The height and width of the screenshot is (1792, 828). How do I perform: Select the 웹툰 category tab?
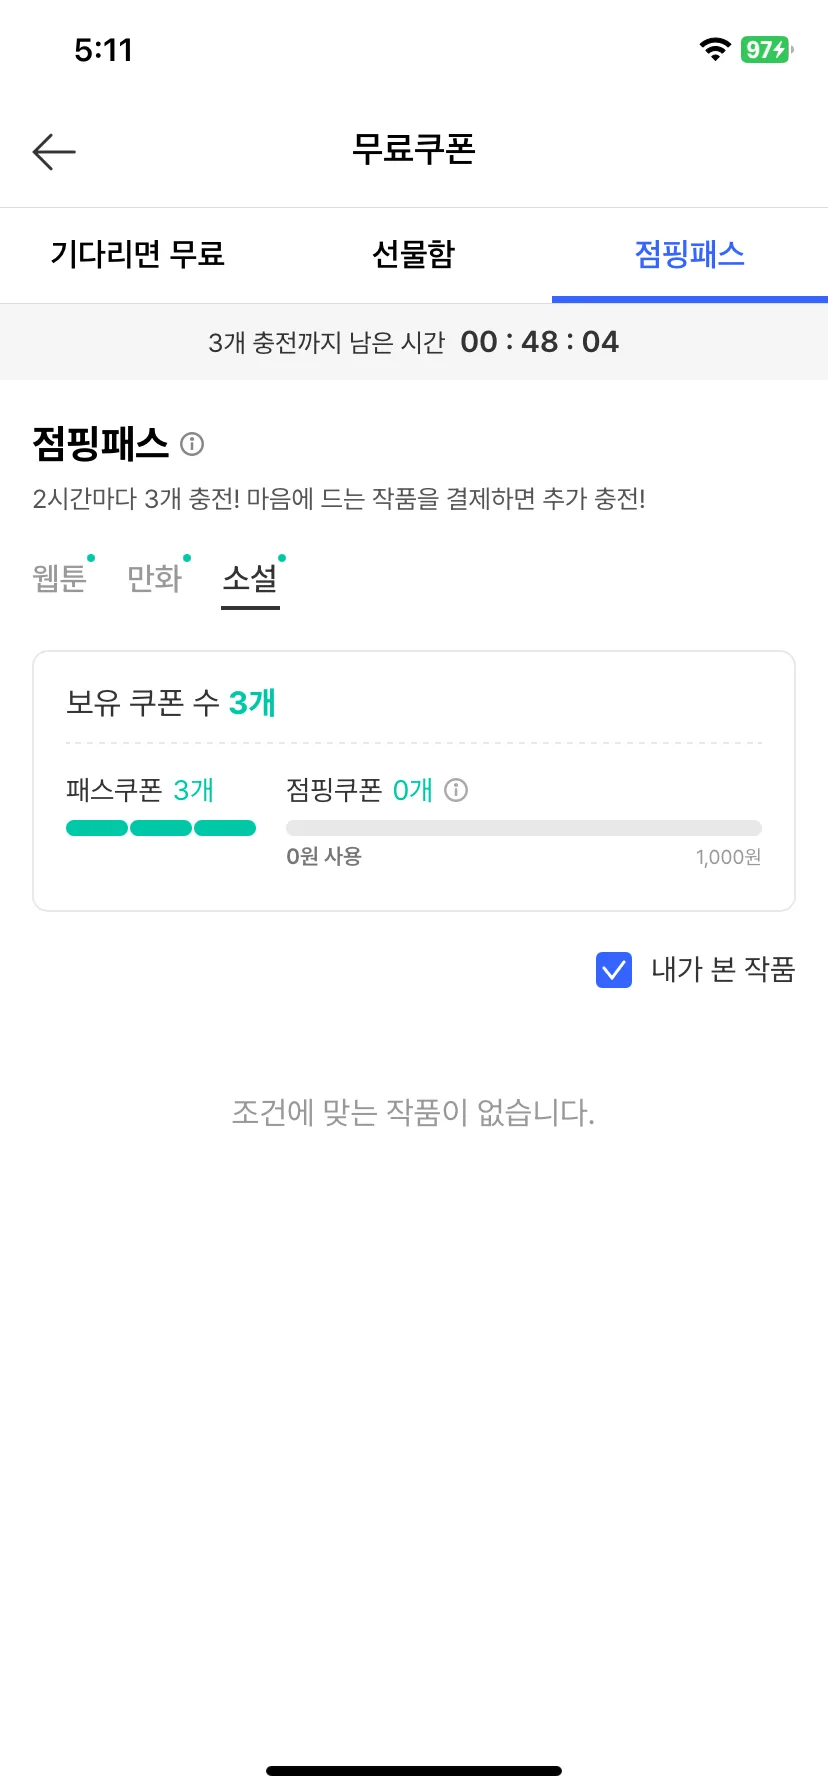[60, 578]
